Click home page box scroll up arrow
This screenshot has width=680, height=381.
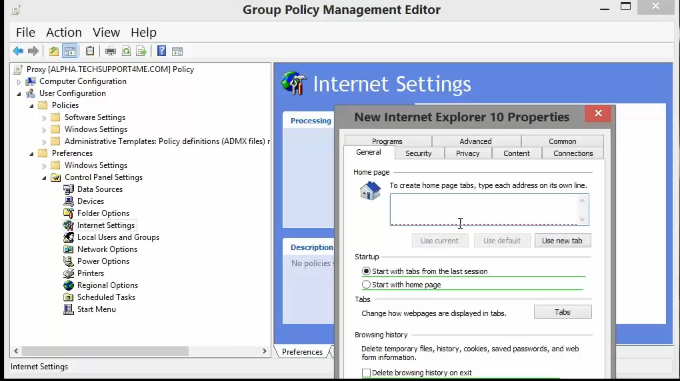click(x=582, y=200)
